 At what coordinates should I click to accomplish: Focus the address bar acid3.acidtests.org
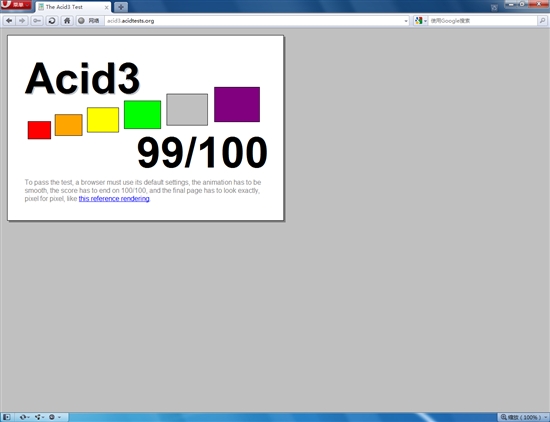pyautogui.click(x=254, y=21)
